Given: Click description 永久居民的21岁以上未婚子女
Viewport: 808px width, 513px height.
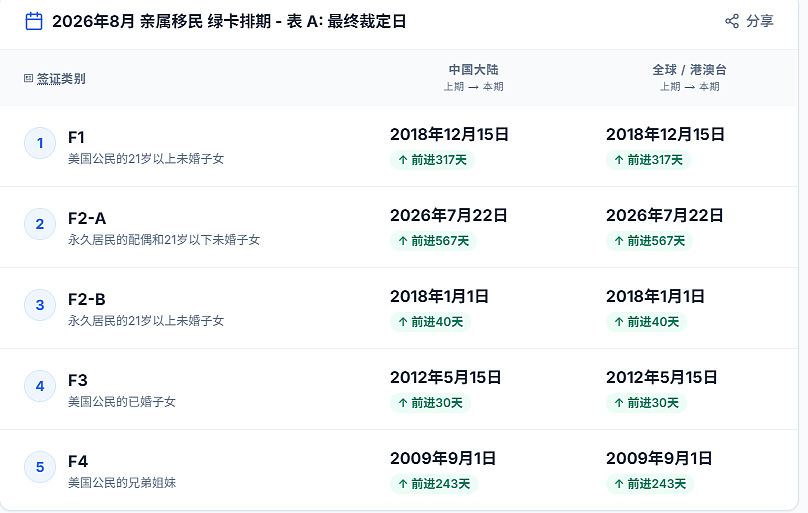Looking at the screenshot, I should tap(146, 320).
